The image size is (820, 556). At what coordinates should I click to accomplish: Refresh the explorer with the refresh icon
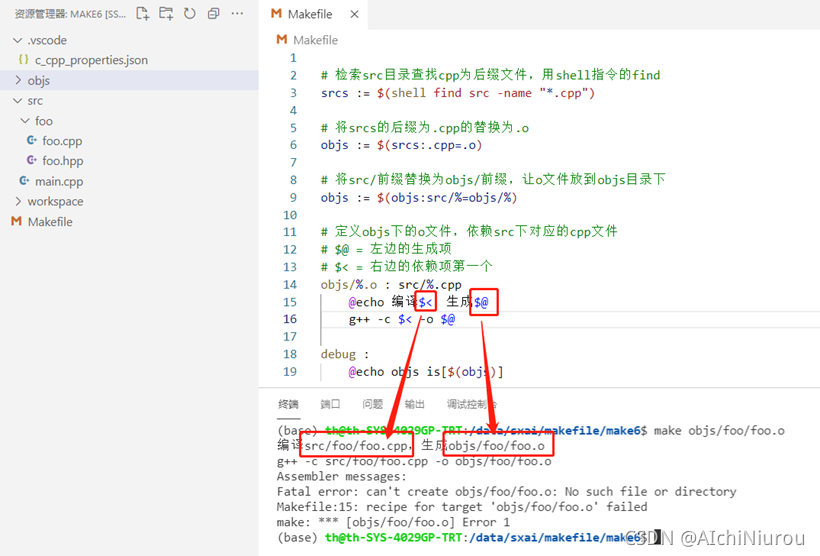pos(190,14)
